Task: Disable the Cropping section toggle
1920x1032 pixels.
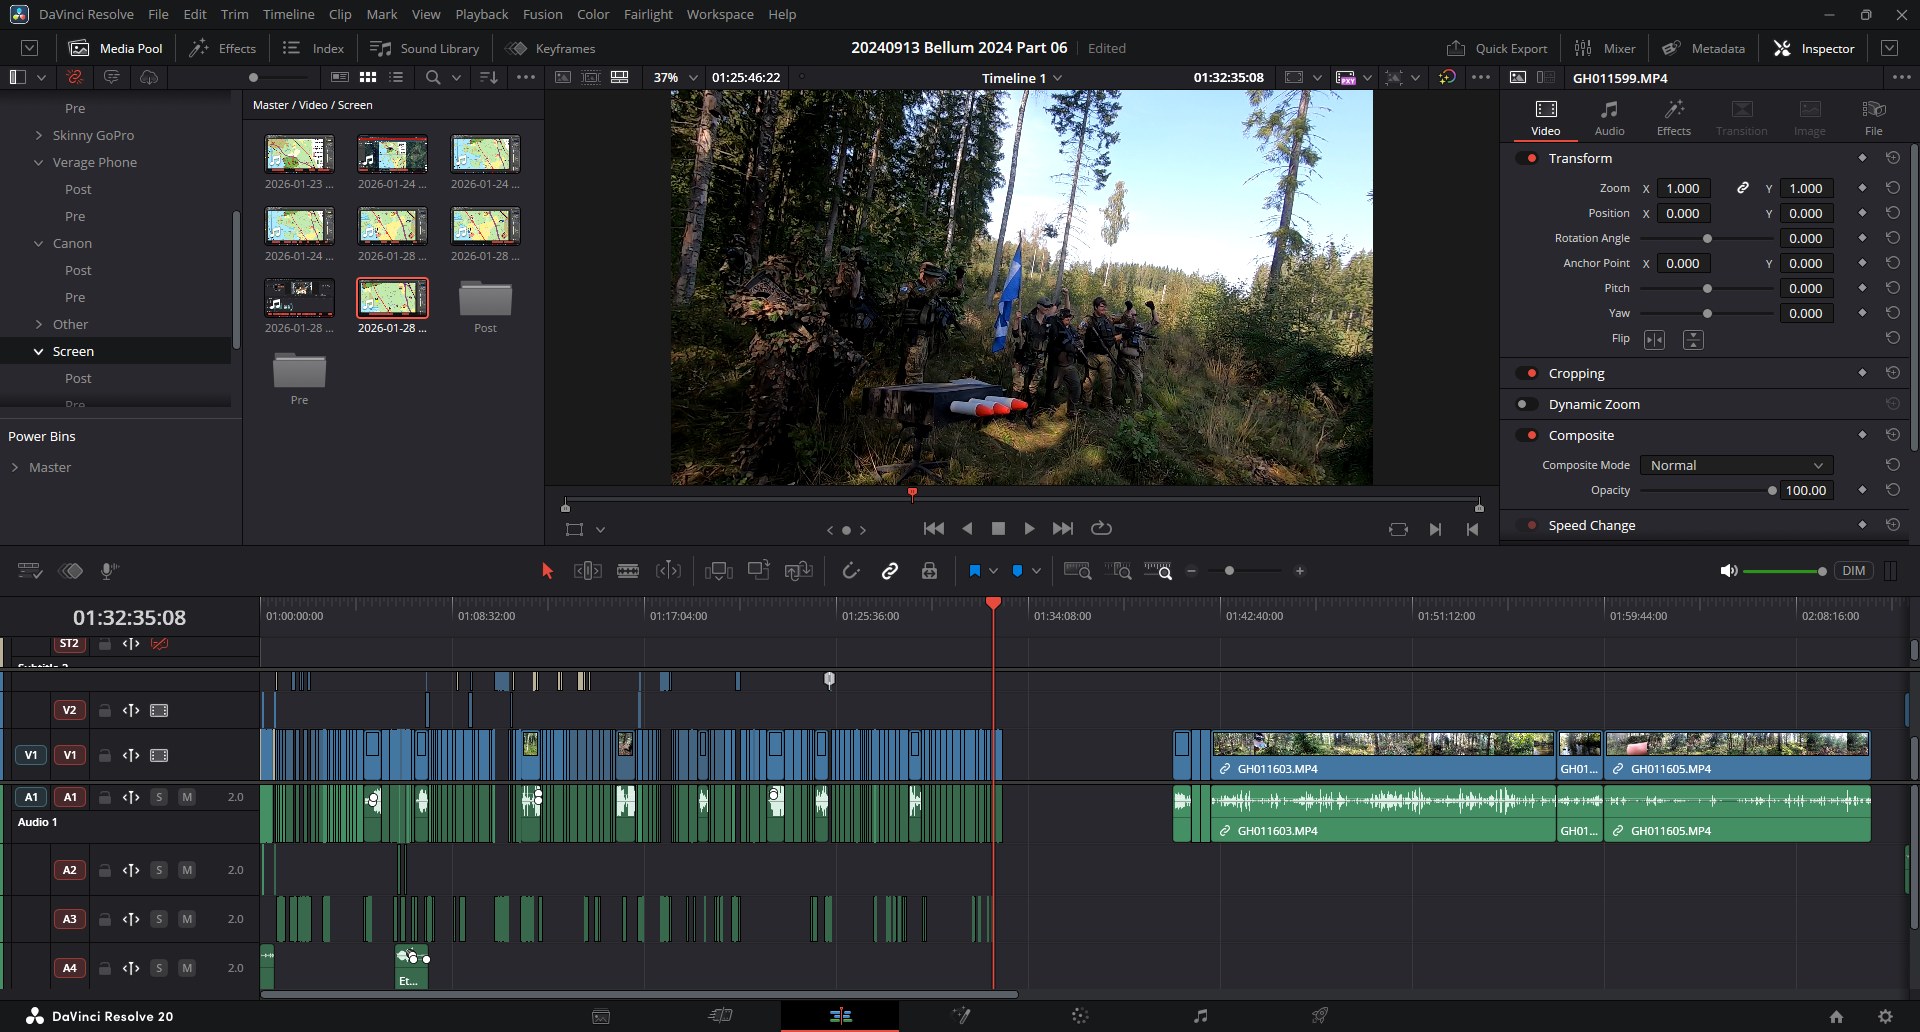Action: pos(1526,373)
